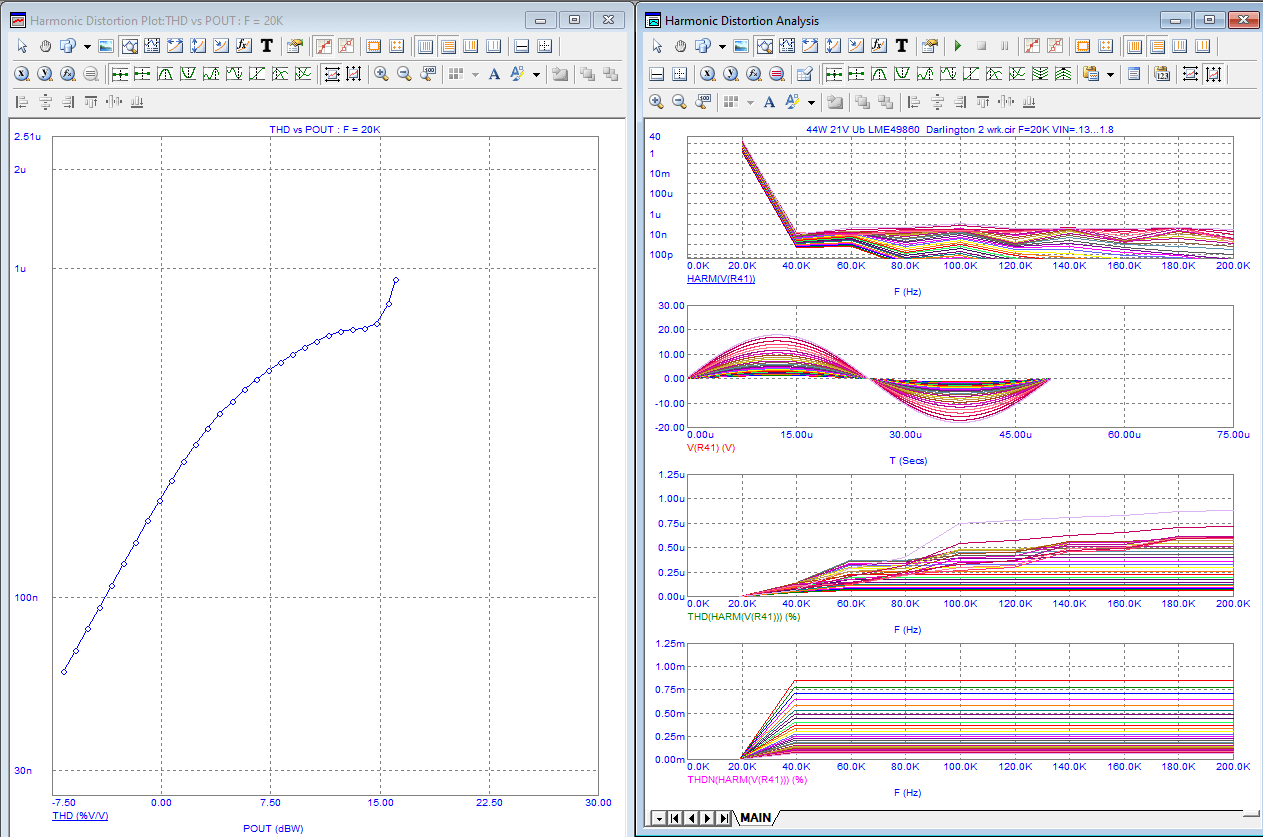Switch to the MAIN tab

pos(755,818)
